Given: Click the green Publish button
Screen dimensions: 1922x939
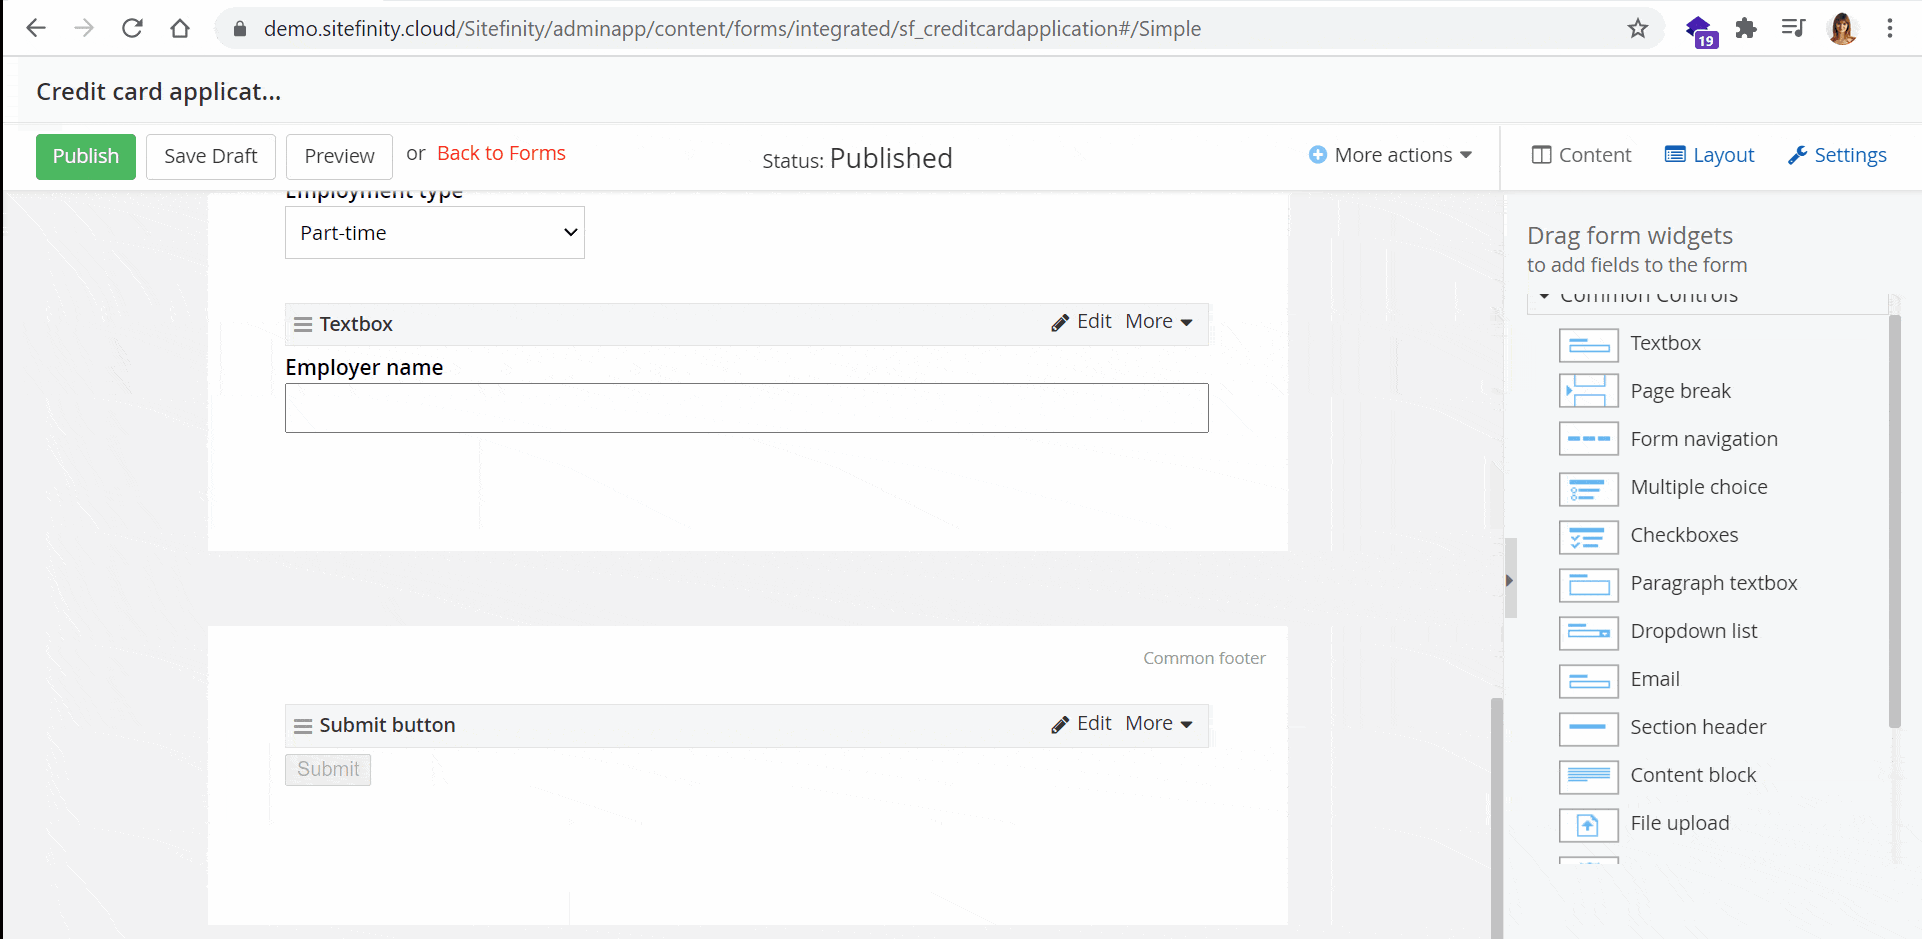Looking at the screenshot, I should (86, 157).
